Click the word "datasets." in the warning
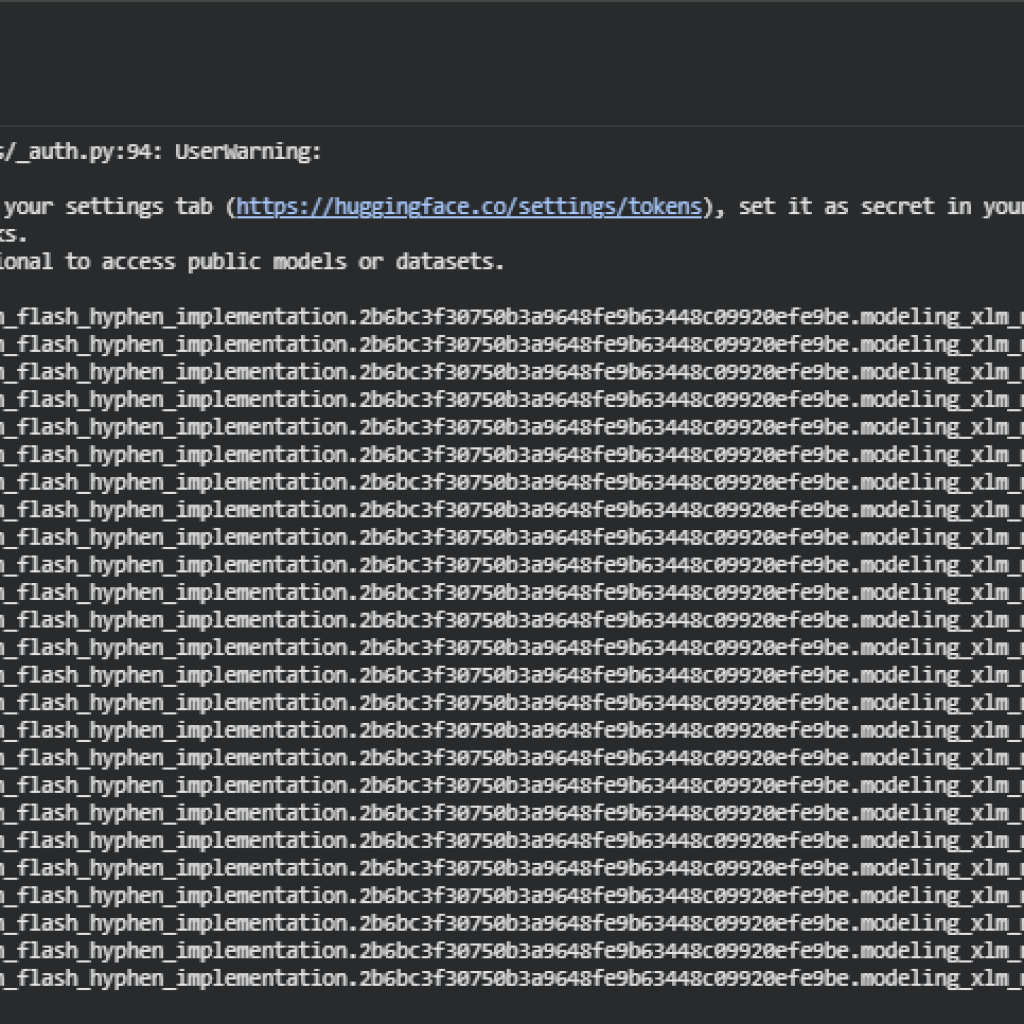 (450, 262)
